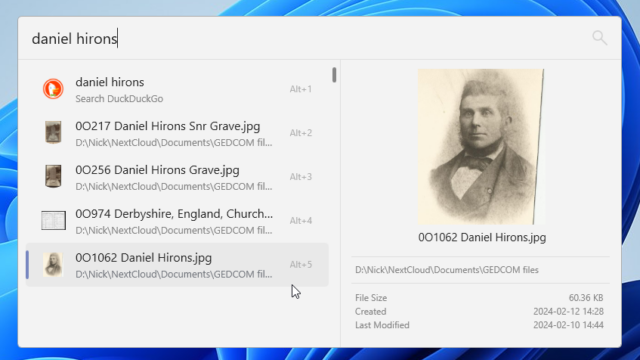Screen dimensions: 640x360
Task: Click the document thumbnail for 0O974 Derbyshire result
Action: [53, 220]
